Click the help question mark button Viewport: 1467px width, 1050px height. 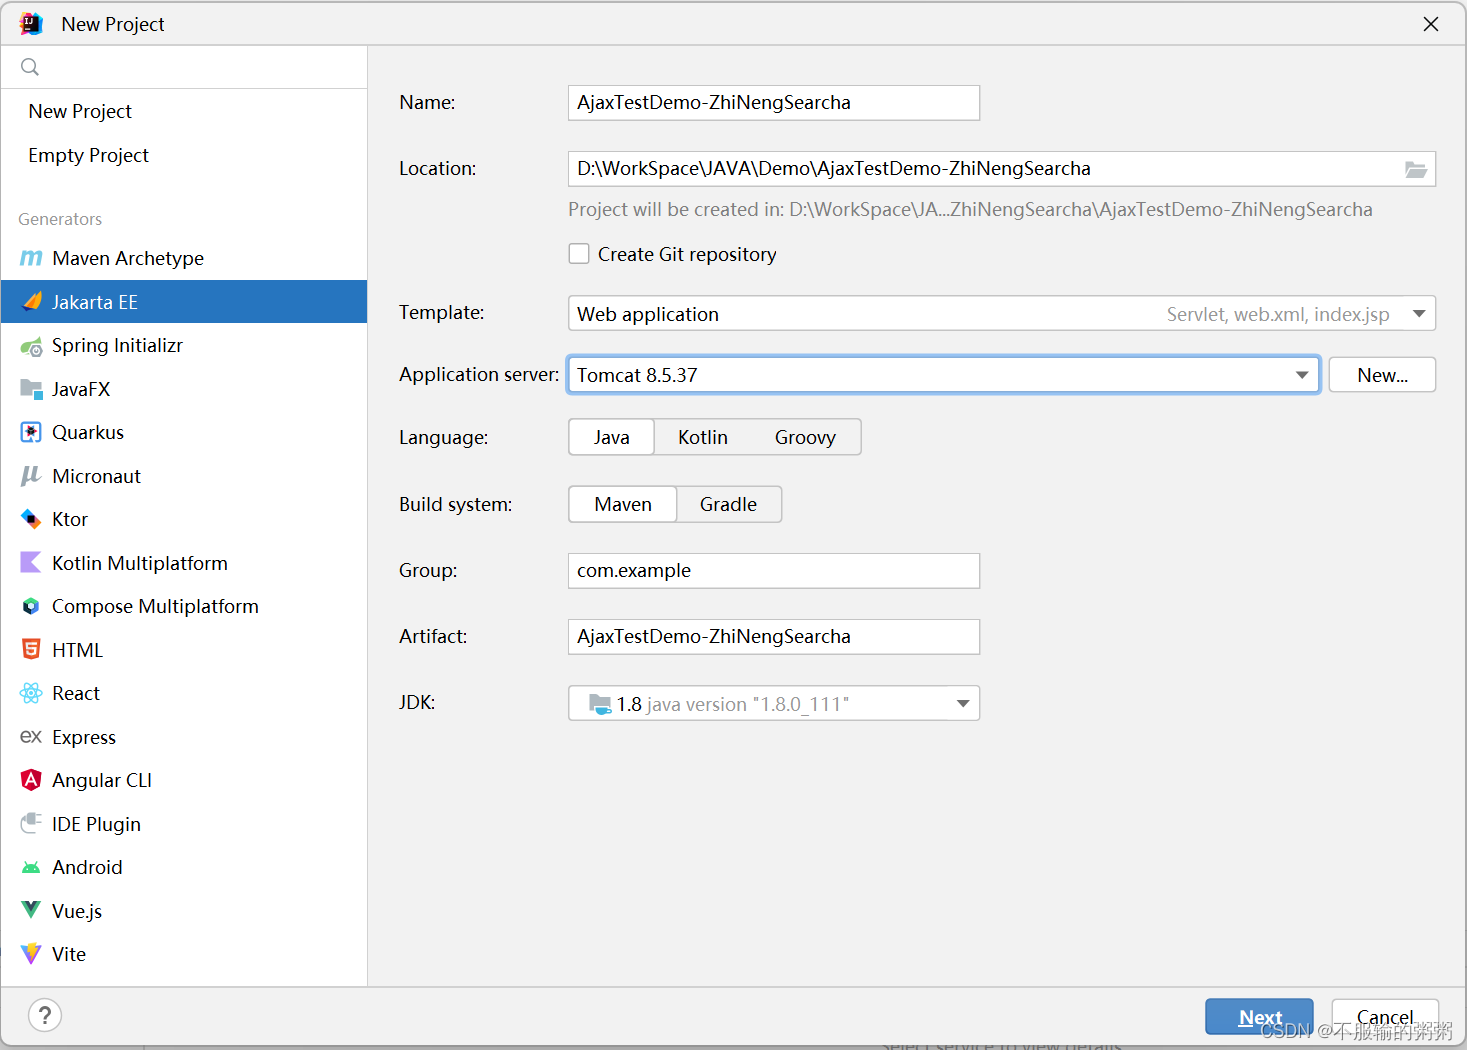[45, 1016]
